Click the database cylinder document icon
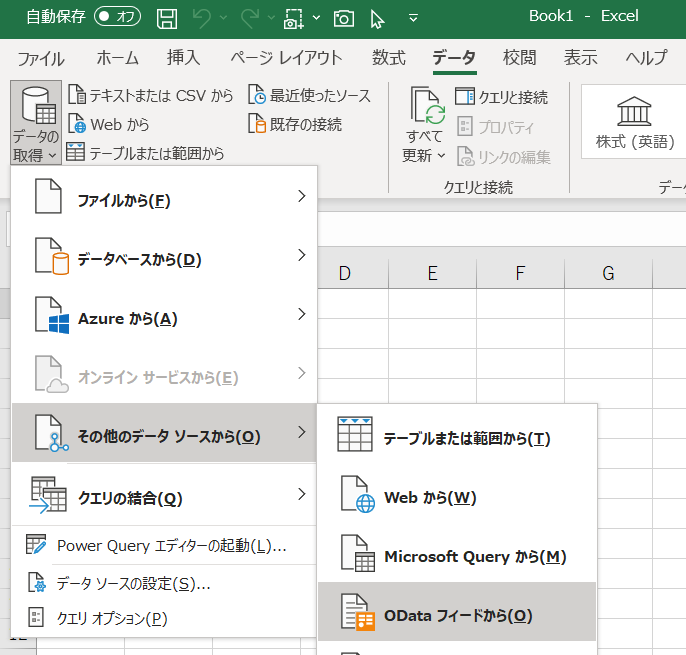This screenshot has height=655, width=686. point(52,256)
